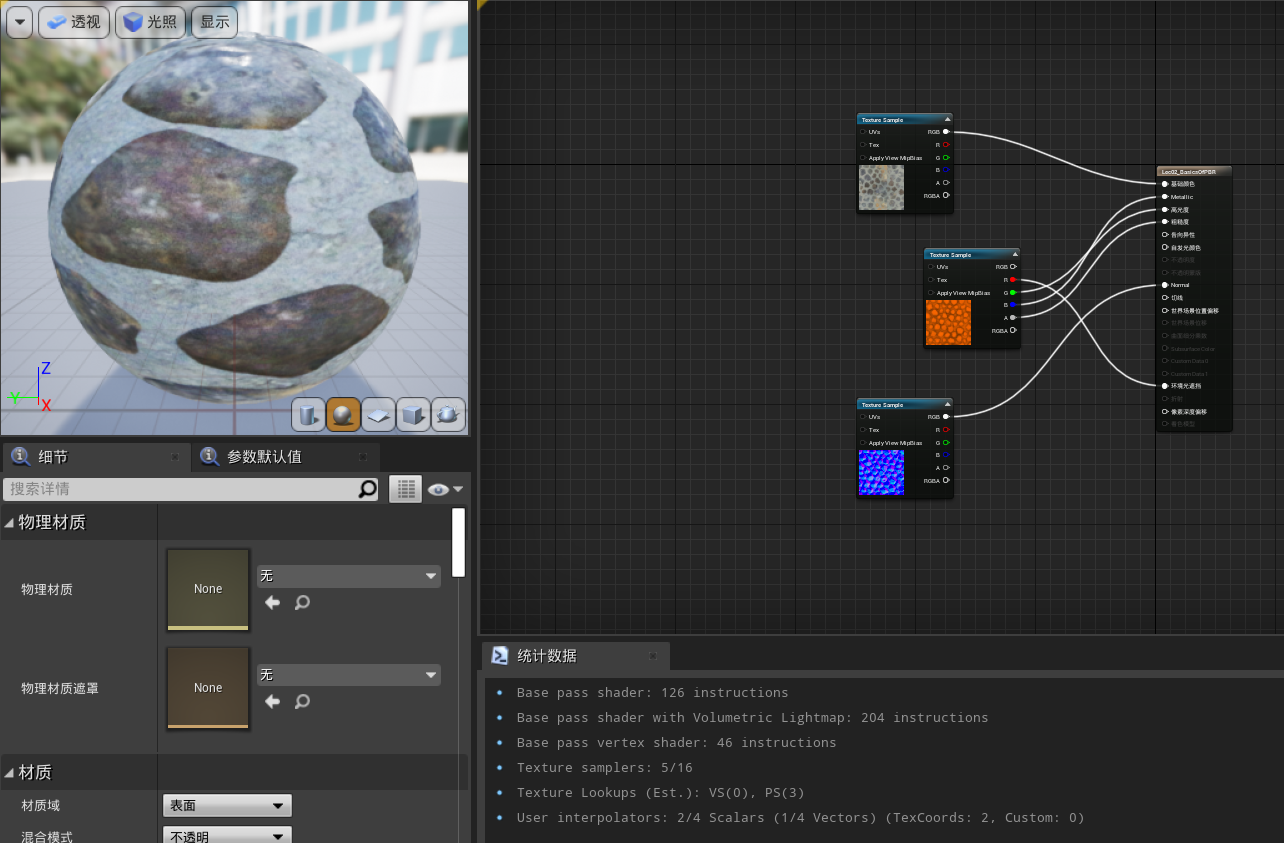
Task: Click the 自发光颜色 input pin on material node
Action: pos(1165,247)
